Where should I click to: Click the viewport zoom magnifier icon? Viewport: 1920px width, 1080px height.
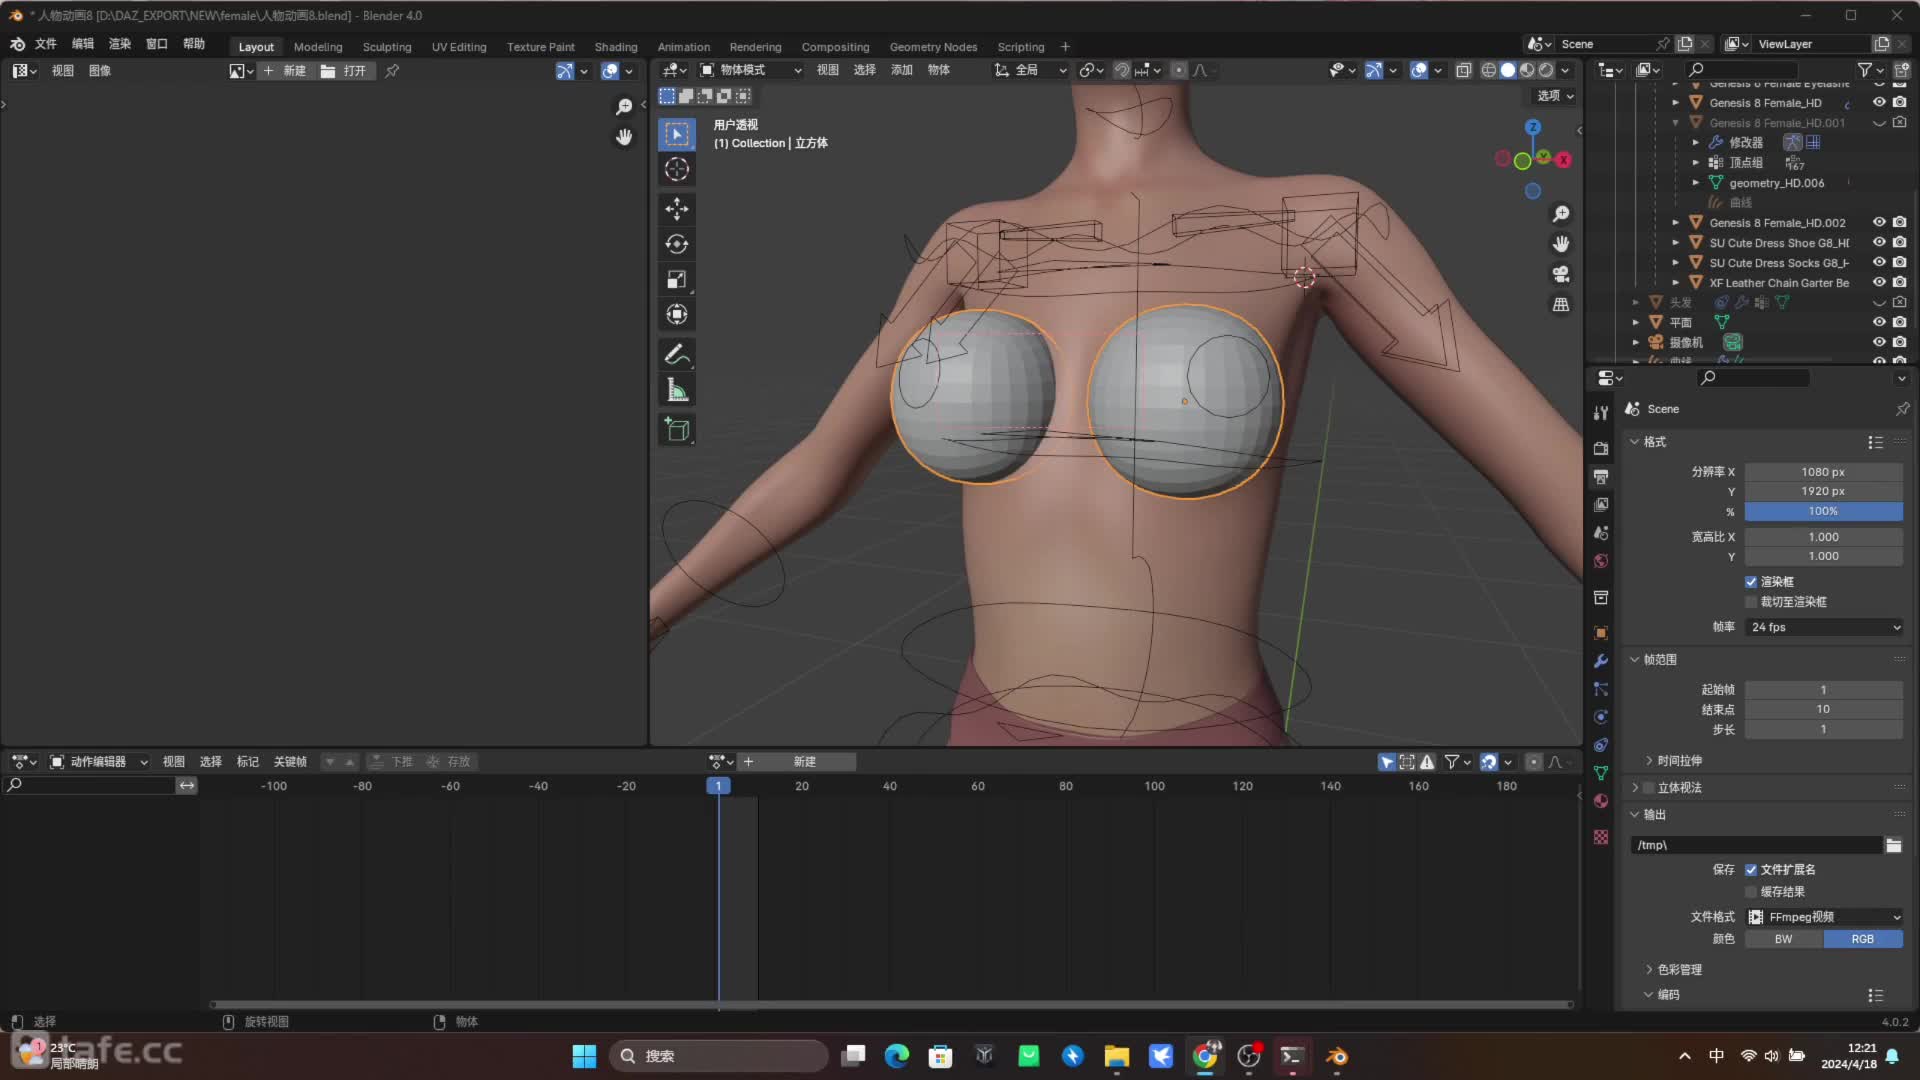coord(1560,214)
